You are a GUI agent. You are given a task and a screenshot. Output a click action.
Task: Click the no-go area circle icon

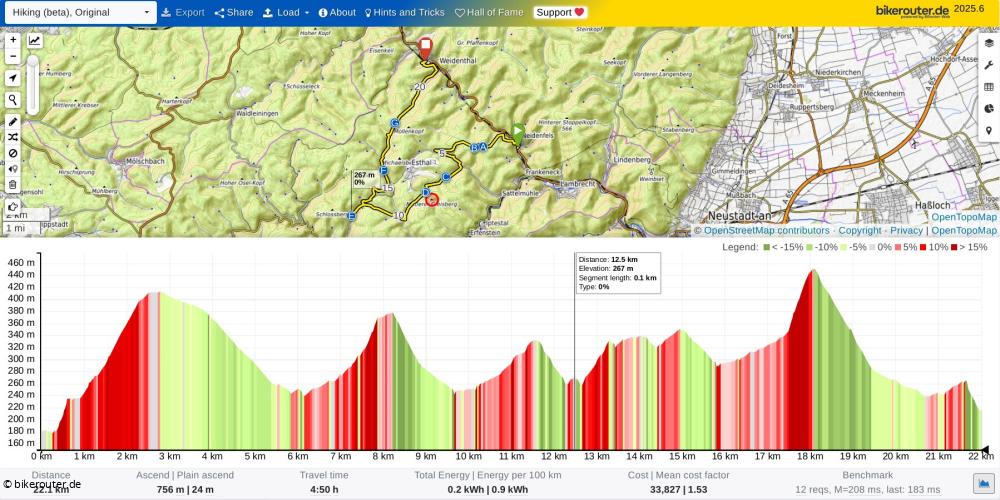click(13, 153)
